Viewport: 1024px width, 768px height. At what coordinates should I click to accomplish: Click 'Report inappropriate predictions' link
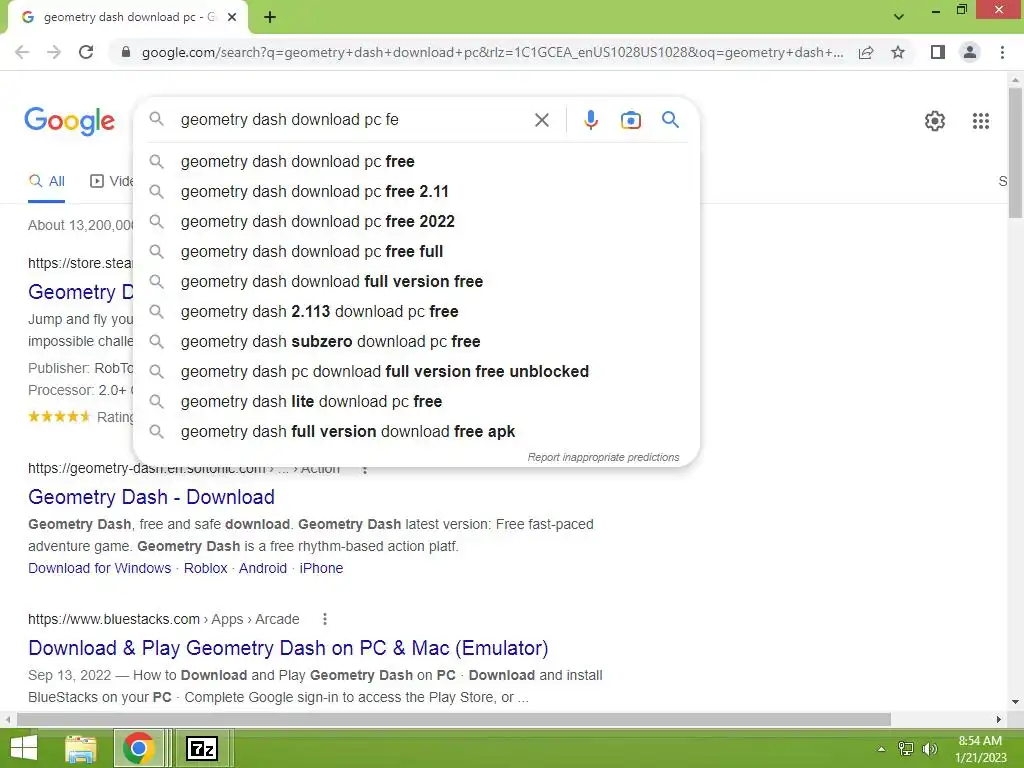coord(603,457)
